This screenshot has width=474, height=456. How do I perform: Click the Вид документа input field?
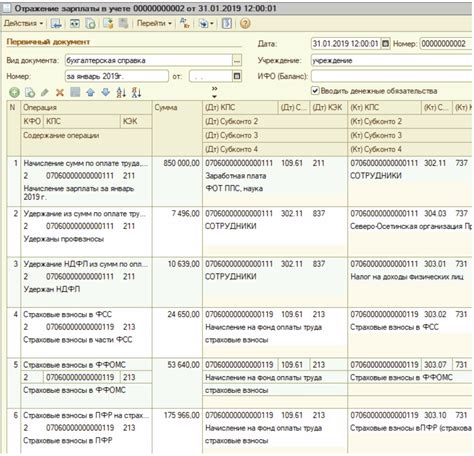[x=149, y=60]
